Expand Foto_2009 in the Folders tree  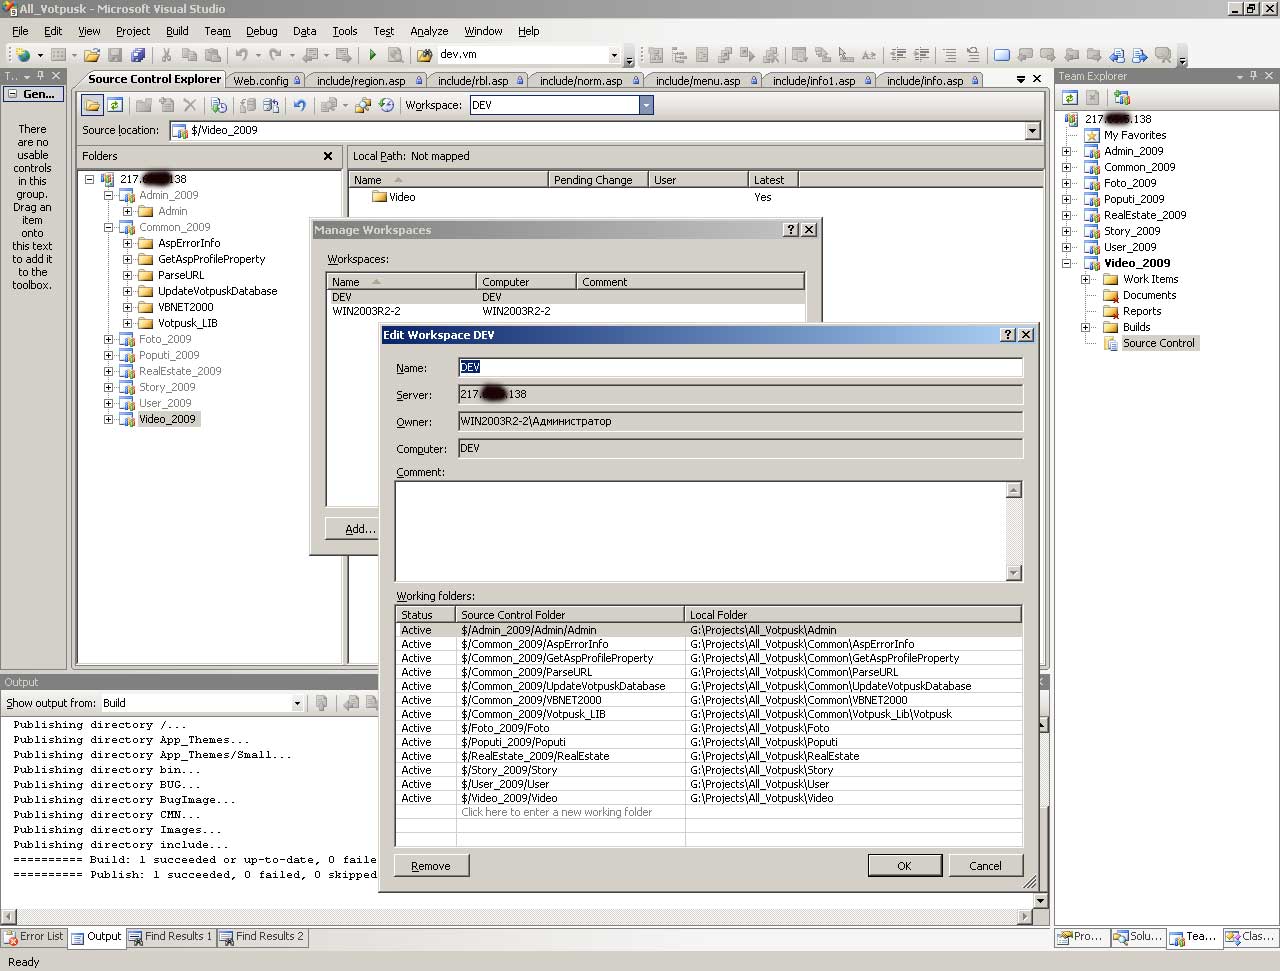(108, 339)
